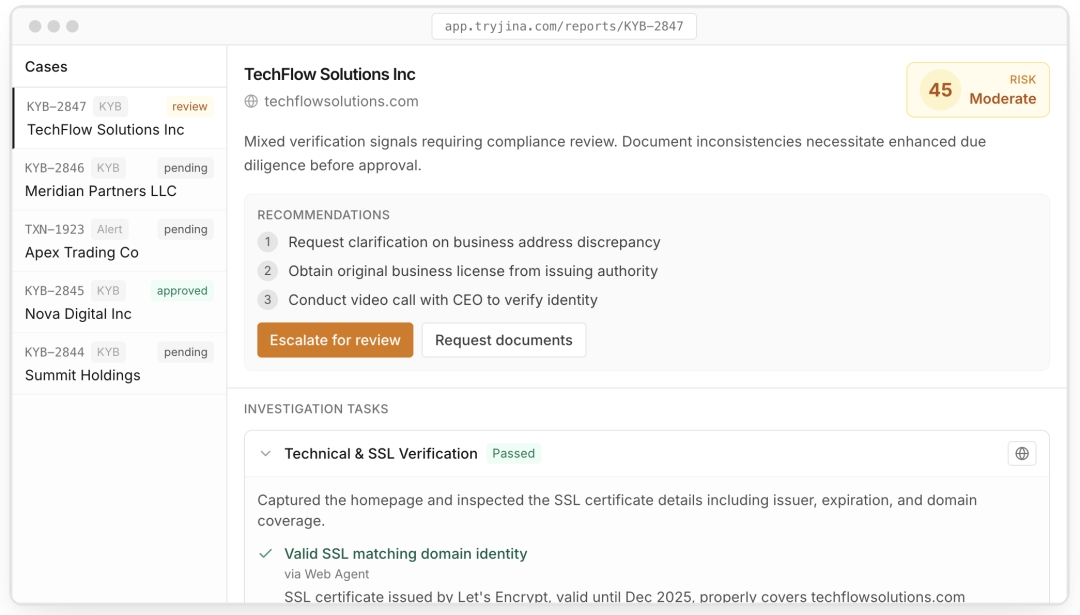Click recommendation number 2 badge
This screenshot has width=1080, height=615.
point(267,271)
